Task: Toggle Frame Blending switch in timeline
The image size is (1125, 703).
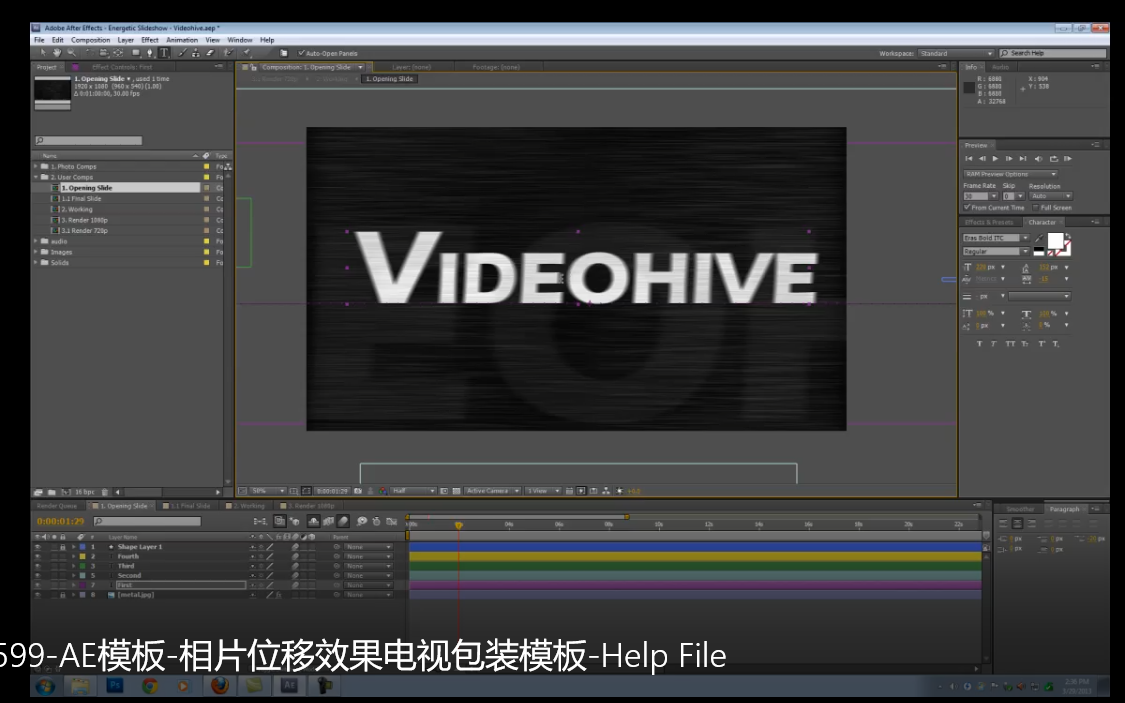Action: pos(328,522)
